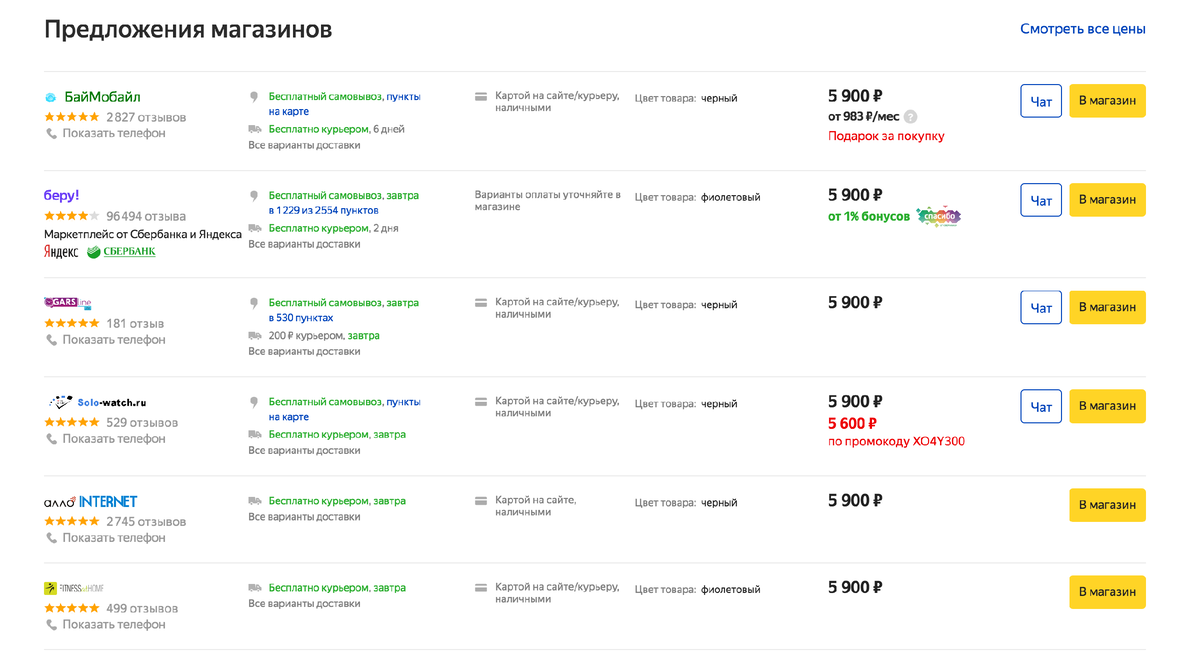
Task: Click the Fitness4Home shop logo
Action: [x=74, y=588]
